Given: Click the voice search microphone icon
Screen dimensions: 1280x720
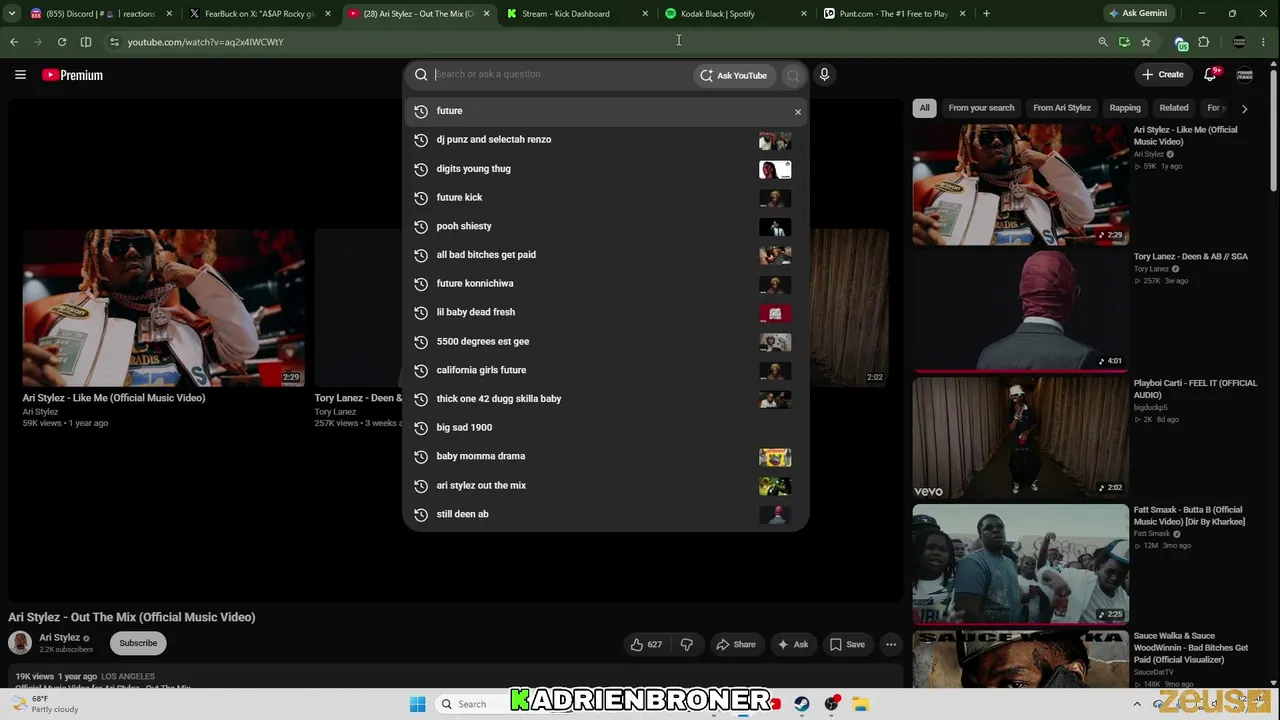Looking at the screenshot, I should 824,75.
